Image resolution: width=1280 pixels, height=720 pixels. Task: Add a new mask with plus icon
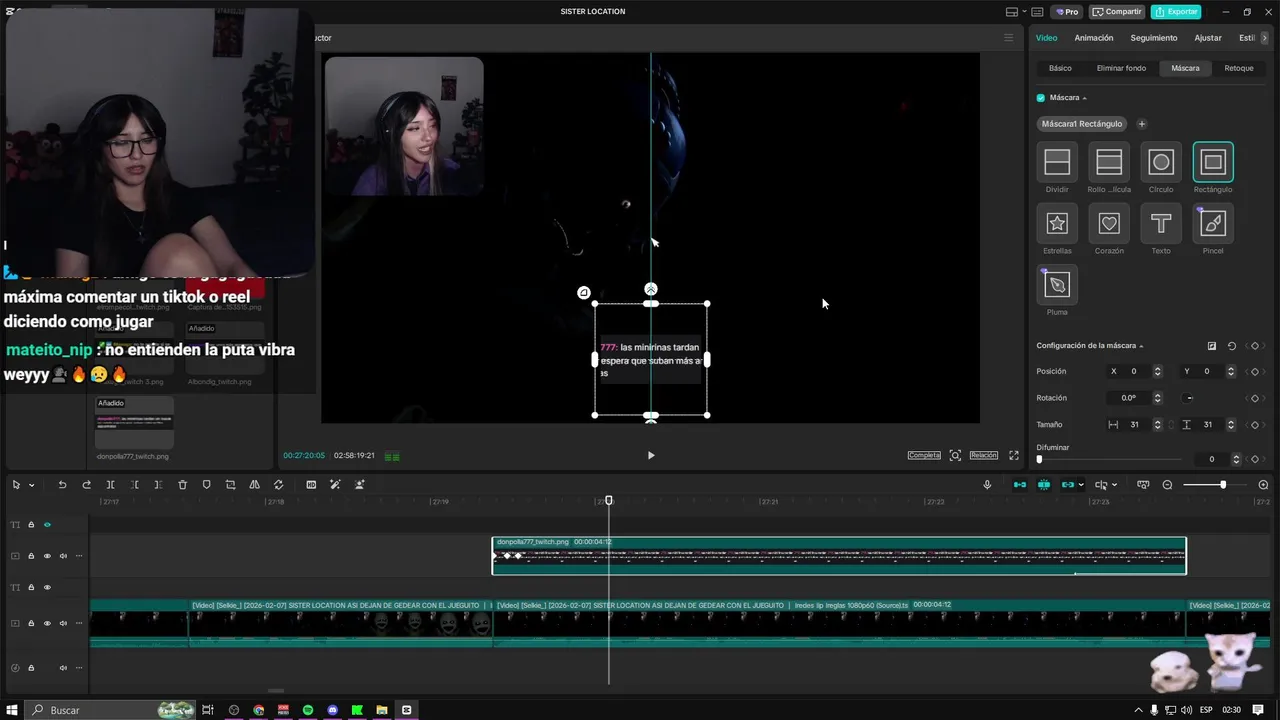1142,124
